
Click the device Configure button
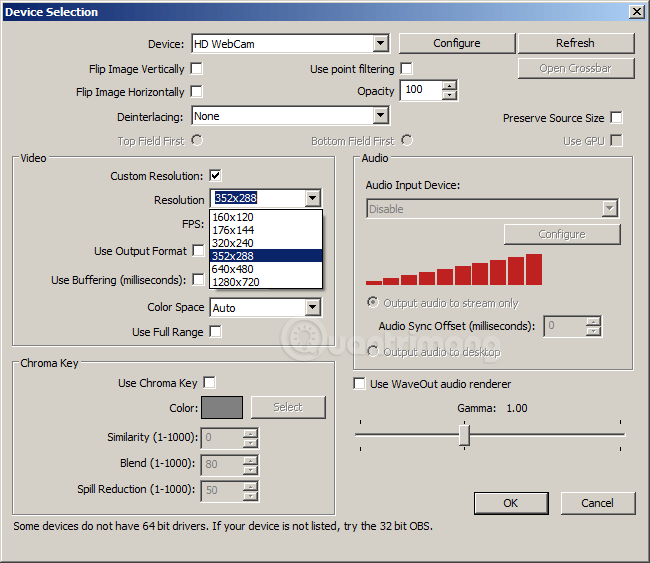[456, 43]
